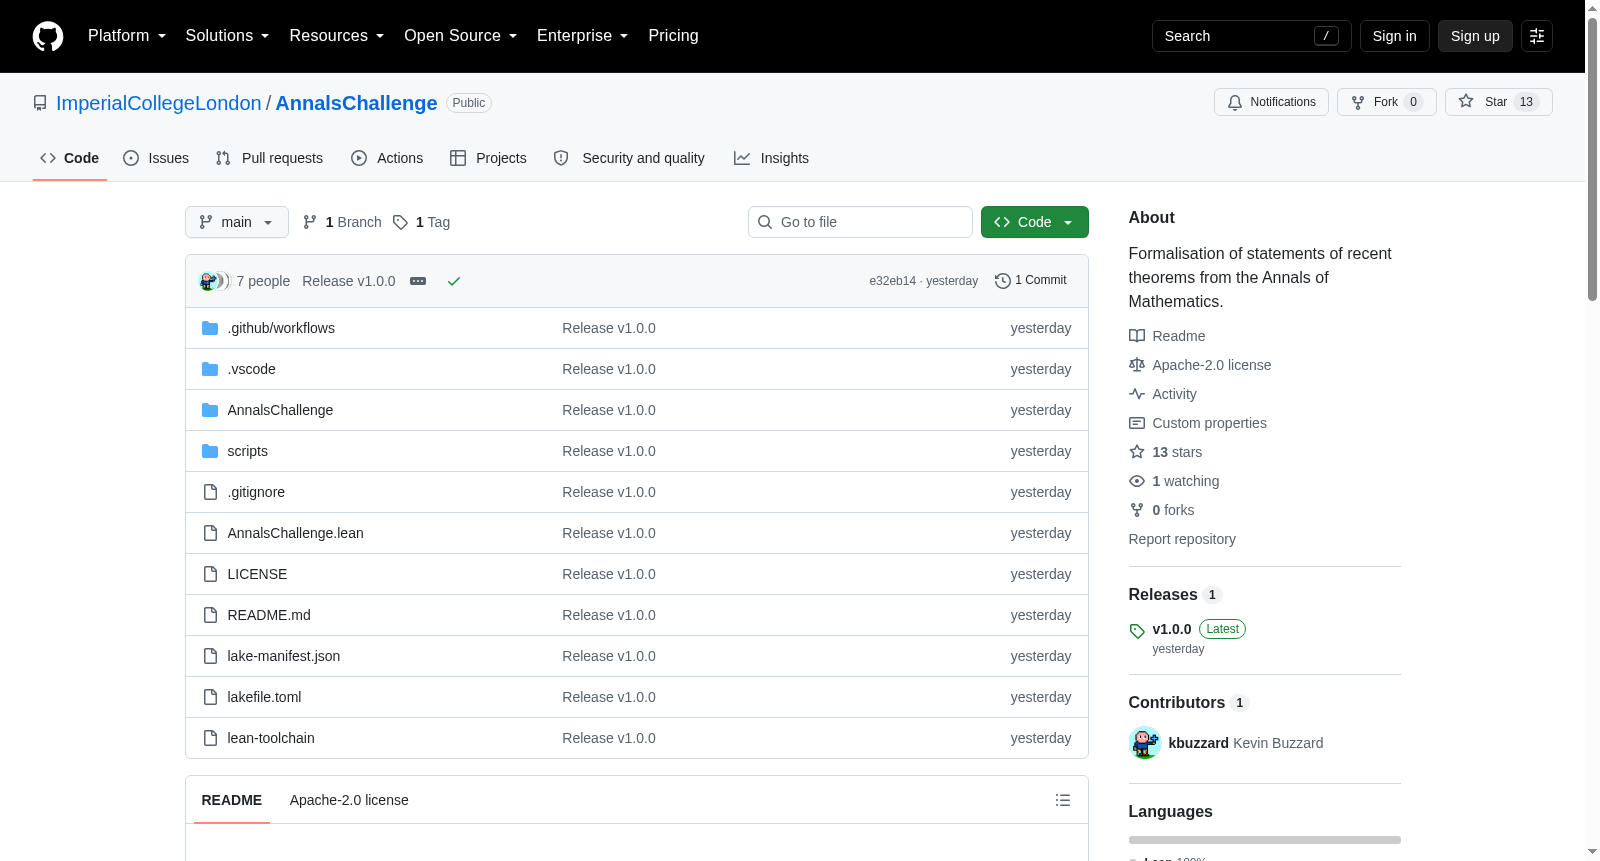This screenshot has height=861, width=1600.
Task: Click the lean-toolchain file icon
Action: 210,738
